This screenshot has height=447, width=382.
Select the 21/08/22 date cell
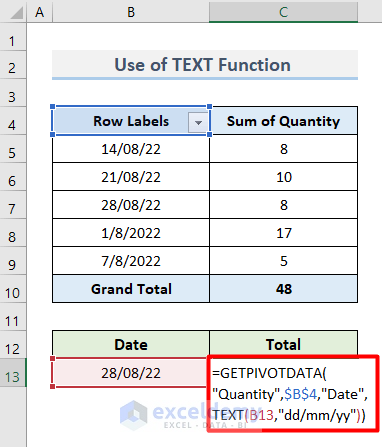pos(131,177)
